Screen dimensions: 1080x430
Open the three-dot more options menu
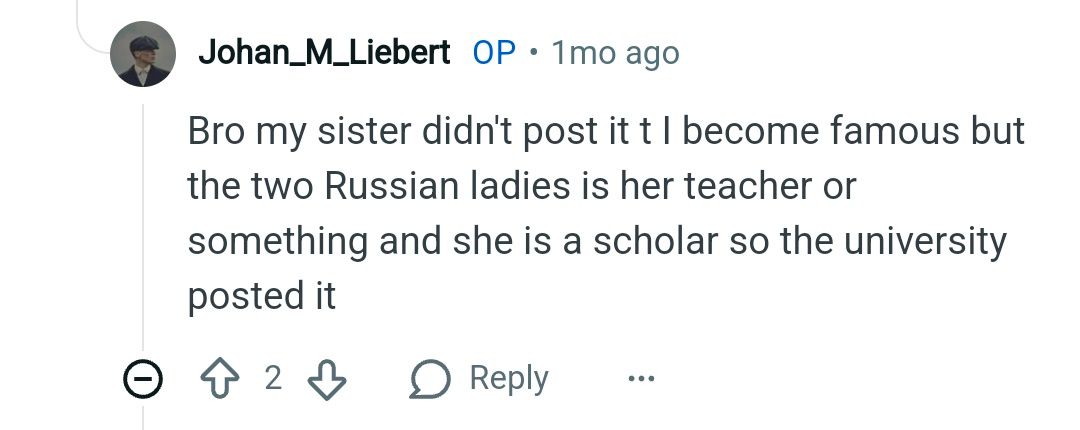(x=640, y=379)
